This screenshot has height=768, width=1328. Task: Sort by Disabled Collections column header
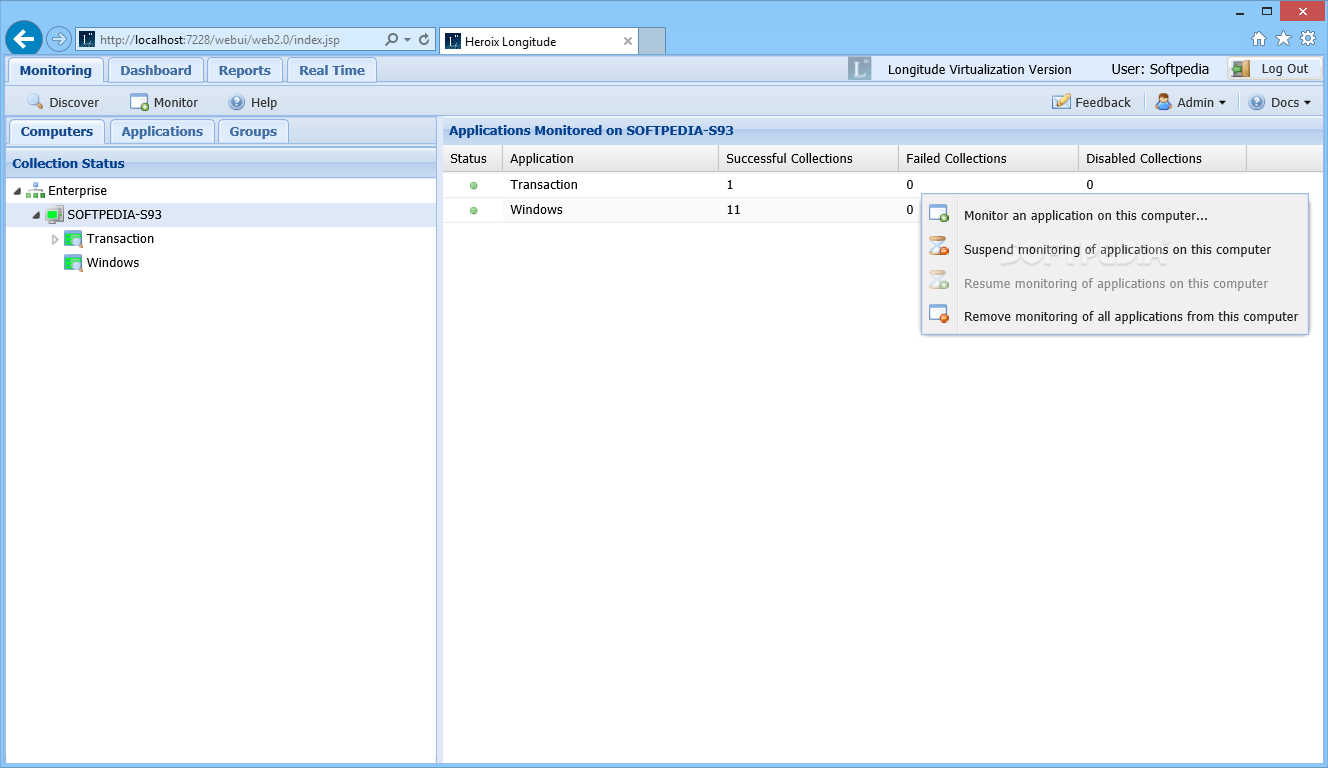click(1162, 158)
